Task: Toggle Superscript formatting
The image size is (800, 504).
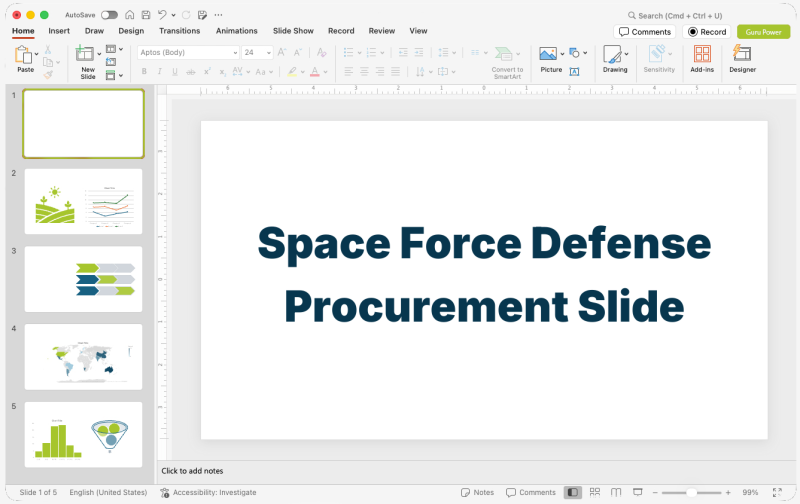Action: pos(207,72)
